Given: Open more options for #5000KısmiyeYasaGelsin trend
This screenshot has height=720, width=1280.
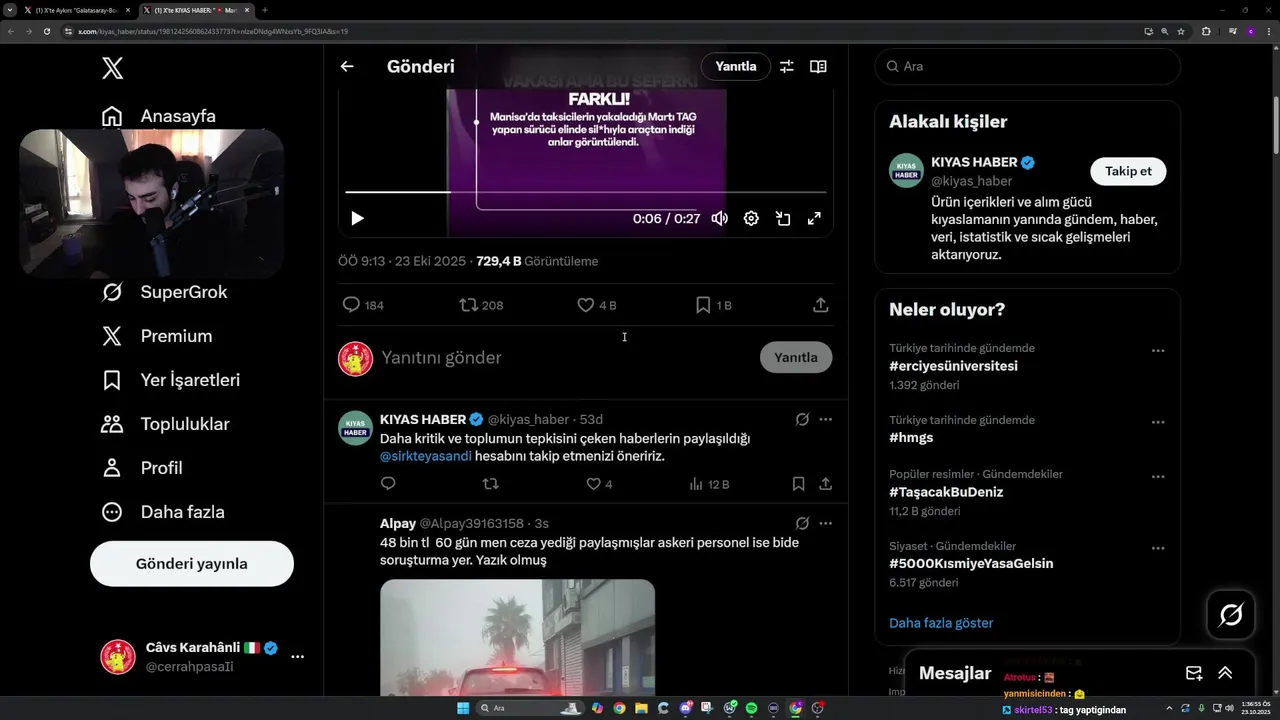Looking at the screenshot, I should click(x=1158, y=548).
